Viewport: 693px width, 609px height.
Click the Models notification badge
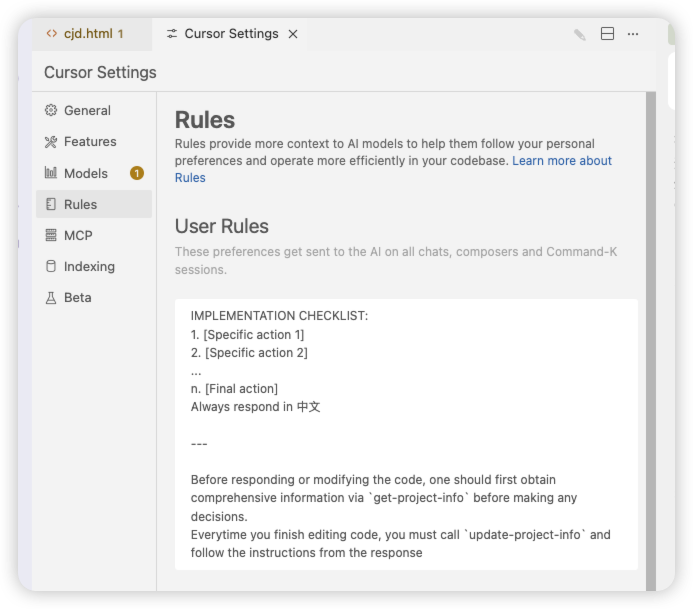pyautogui.click(x=137, y=173)
